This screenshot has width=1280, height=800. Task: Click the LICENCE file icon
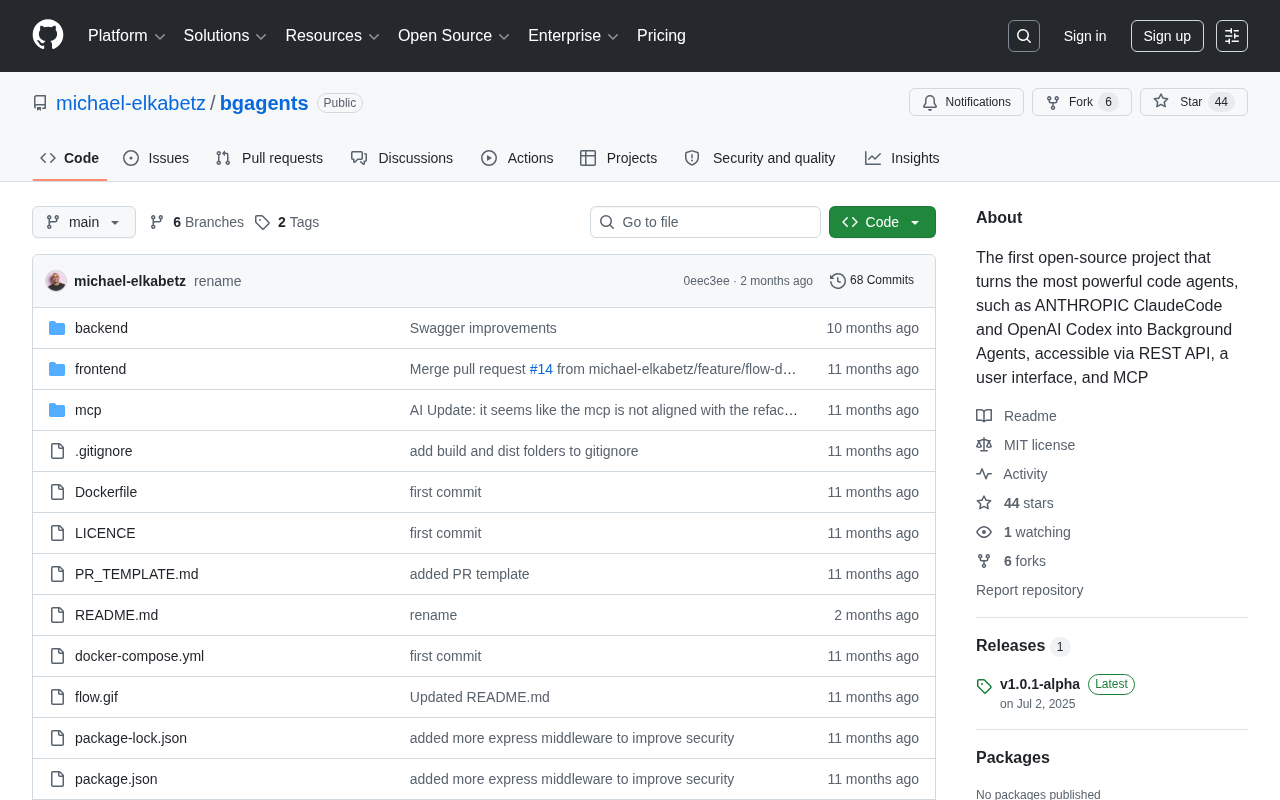57,533
